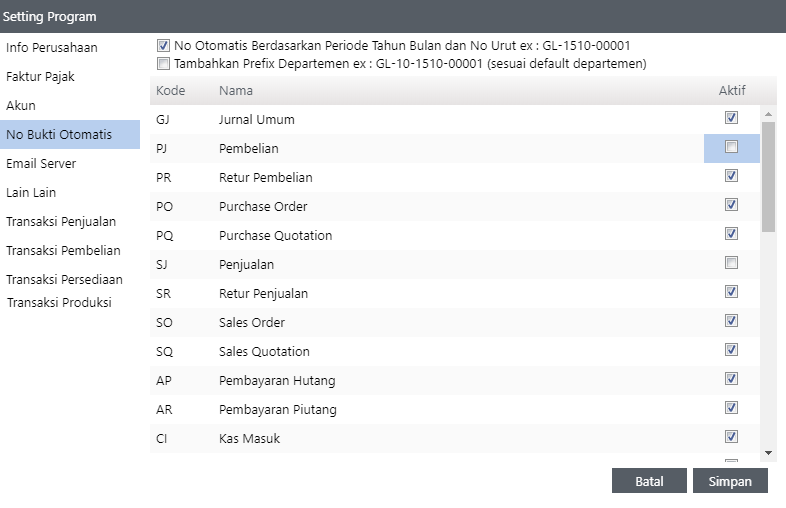Switch to Faktur Pajak settings
This screenshot has width=786, height=508.
click(x=41, y=76)
